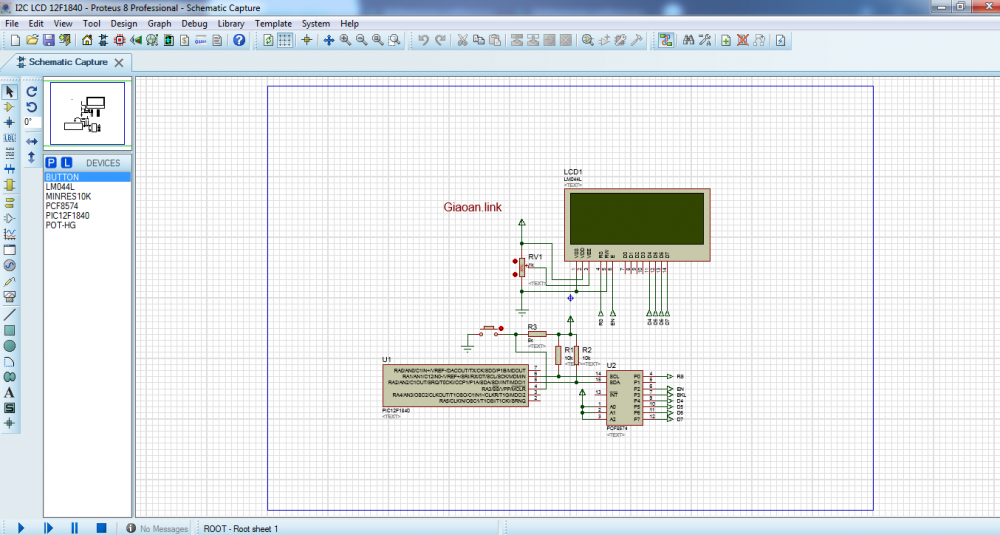The height and width of the screenshot is (535, 1000).
Task: Click the schematic overview thumbnail
Action: tap(88, 113)
